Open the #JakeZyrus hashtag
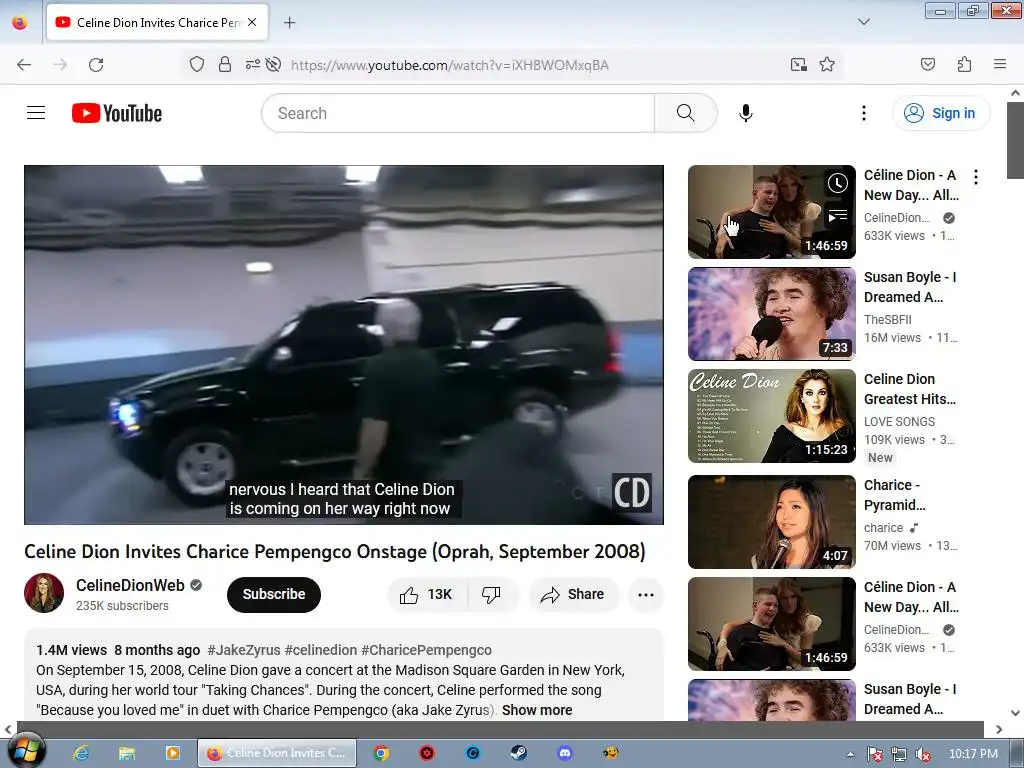This screenshot has height=768, width=1024. [244, 650]
